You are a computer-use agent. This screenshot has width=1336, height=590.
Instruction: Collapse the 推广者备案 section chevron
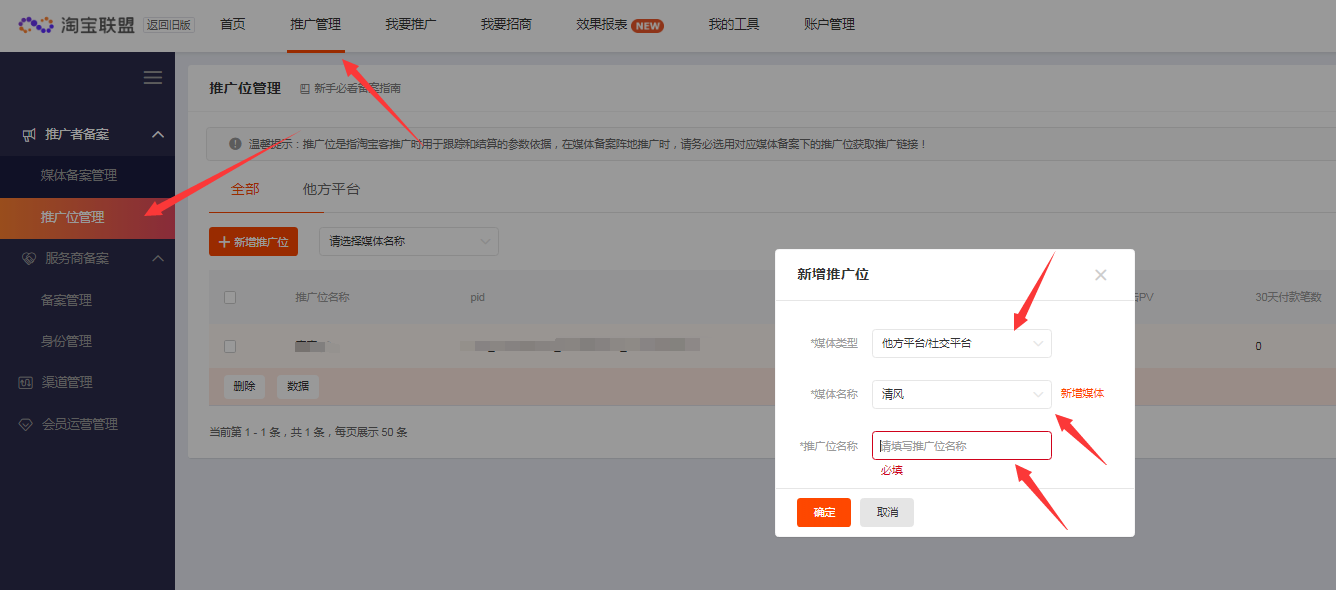pos(157,134)
